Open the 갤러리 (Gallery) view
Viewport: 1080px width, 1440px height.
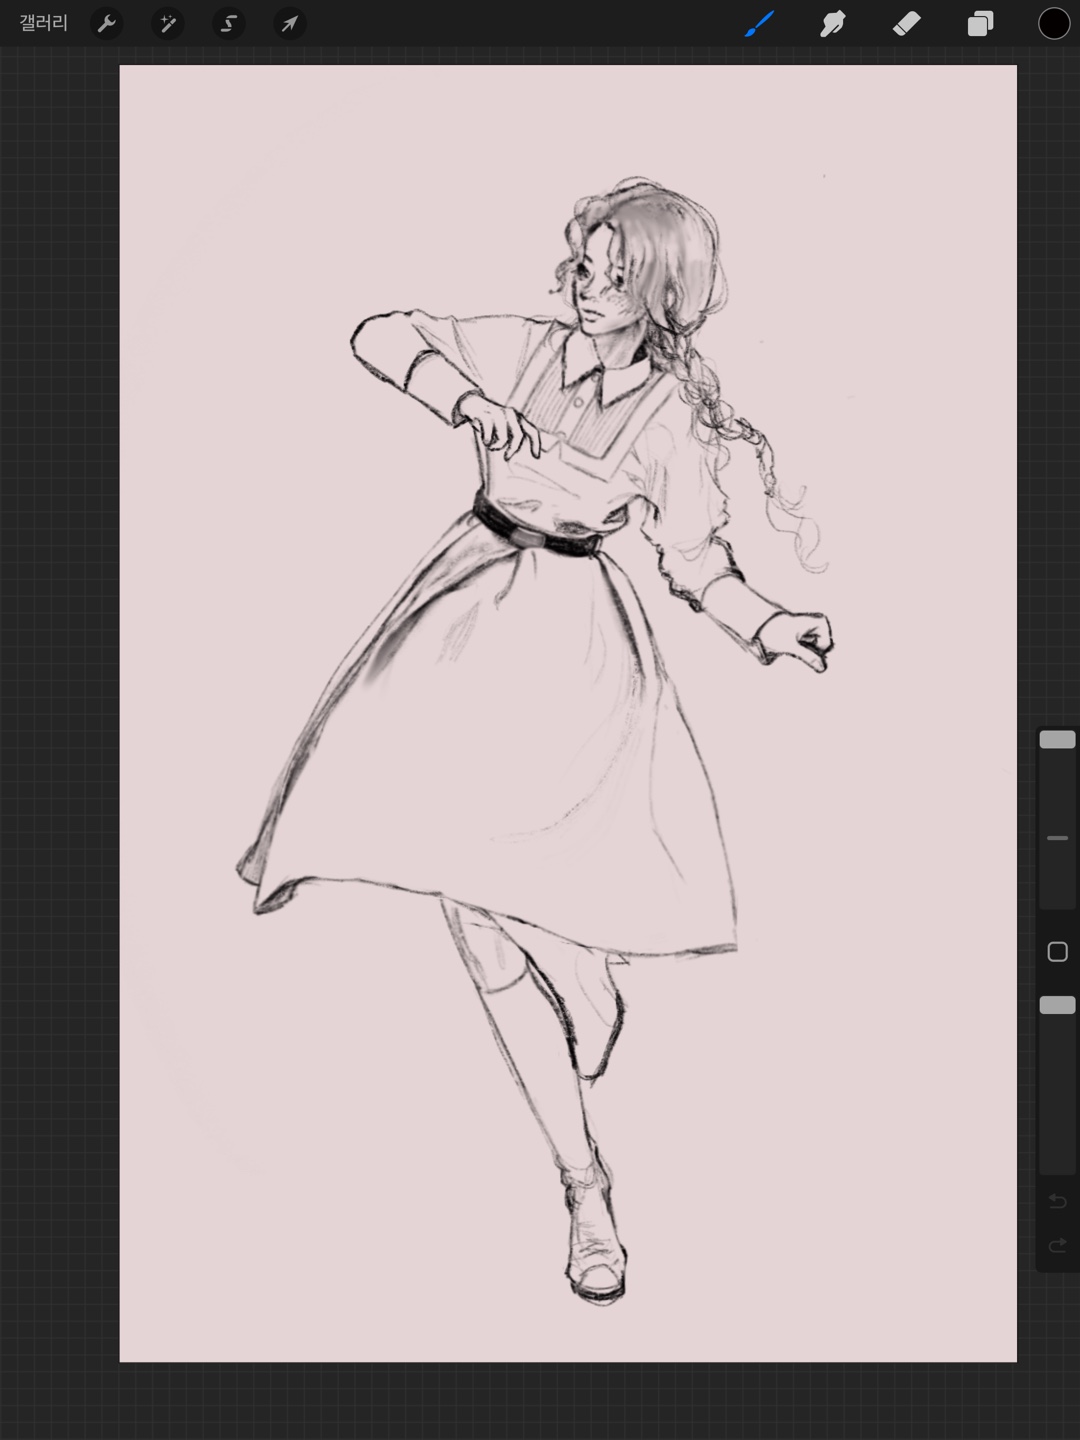coord(44,23)
